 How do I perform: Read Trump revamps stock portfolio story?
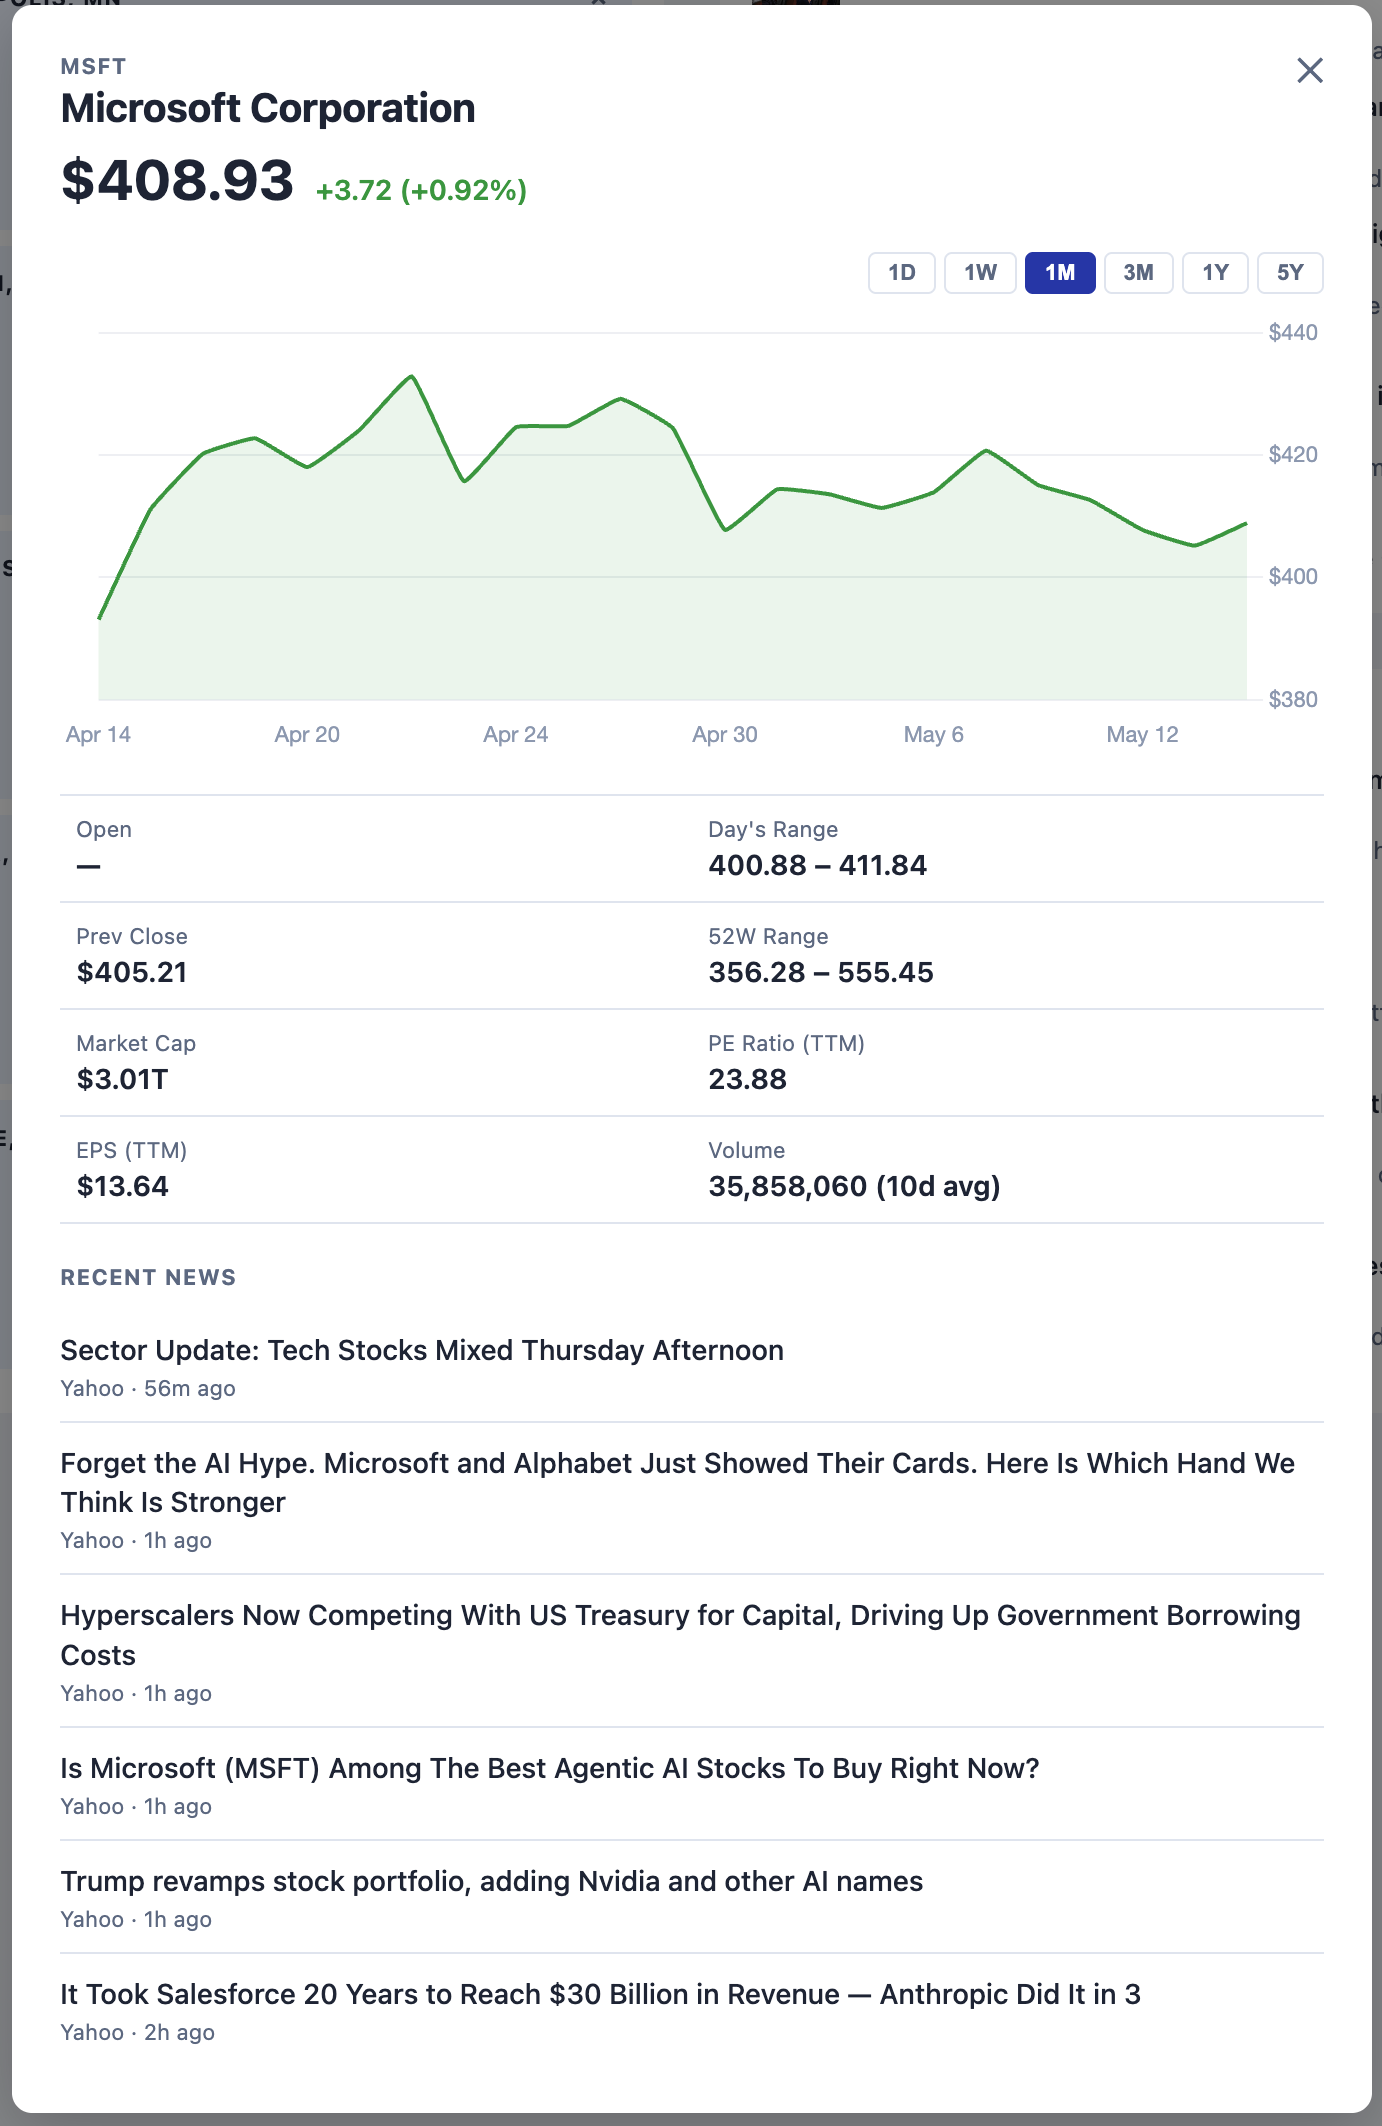point(492,1881)
